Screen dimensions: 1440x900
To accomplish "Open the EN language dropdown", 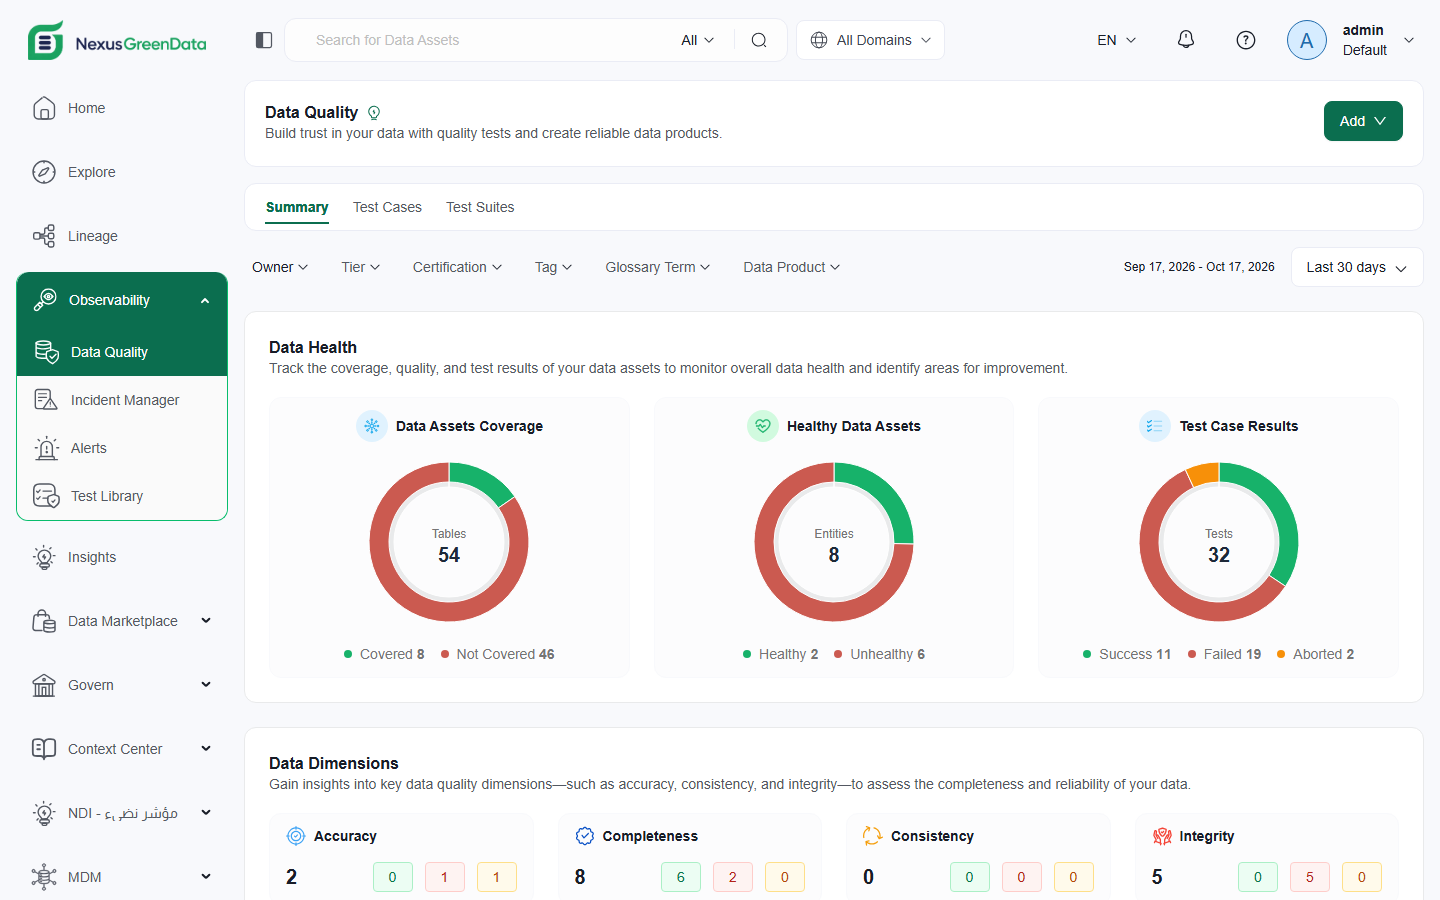I will [x=1117, y=40].
